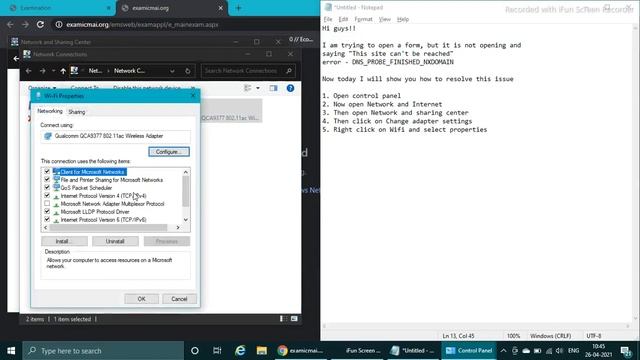Open the Format menu in Notepad
The width and height of the screenshot is (640, 360).
[363, 19]
